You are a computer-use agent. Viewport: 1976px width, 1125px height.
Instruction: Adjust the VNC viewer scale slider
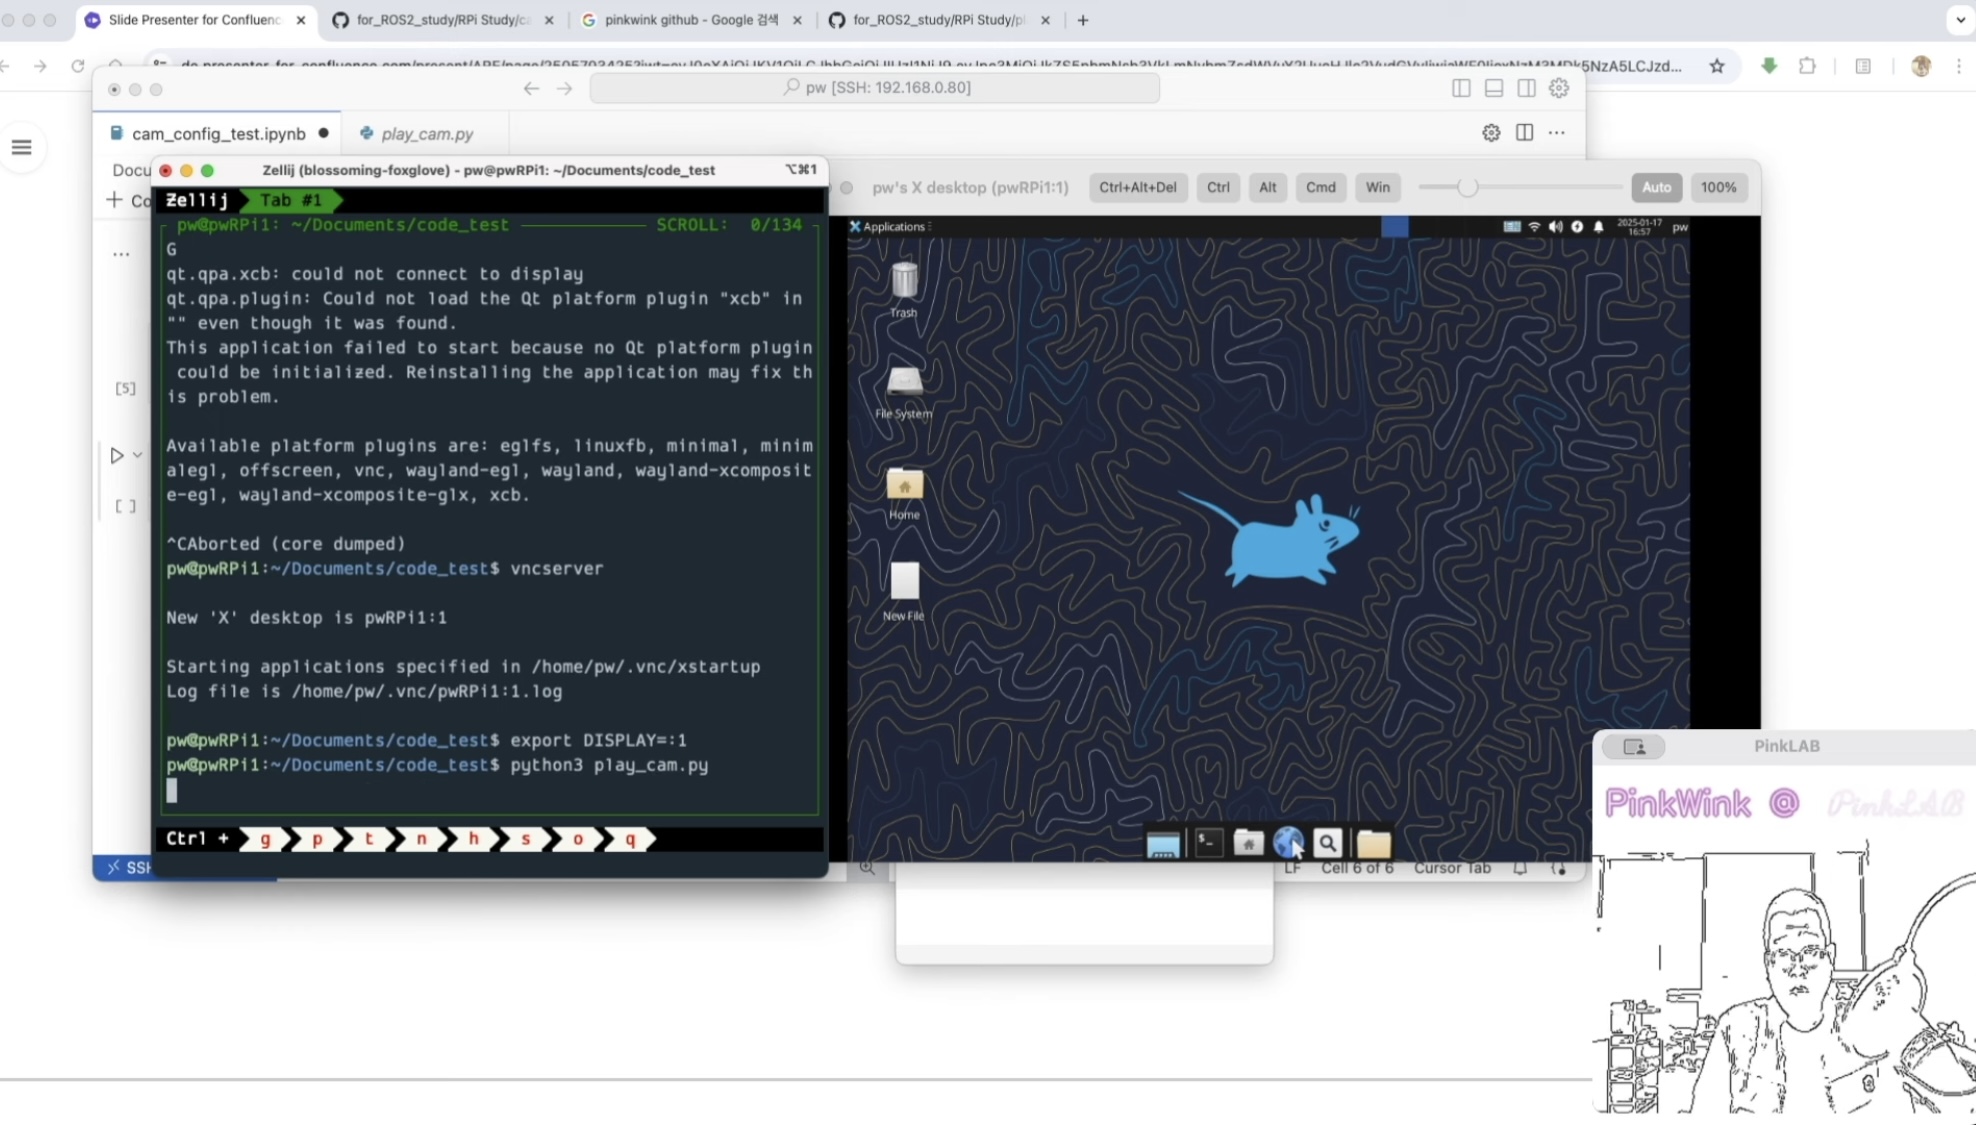[x=1467, y=187]
